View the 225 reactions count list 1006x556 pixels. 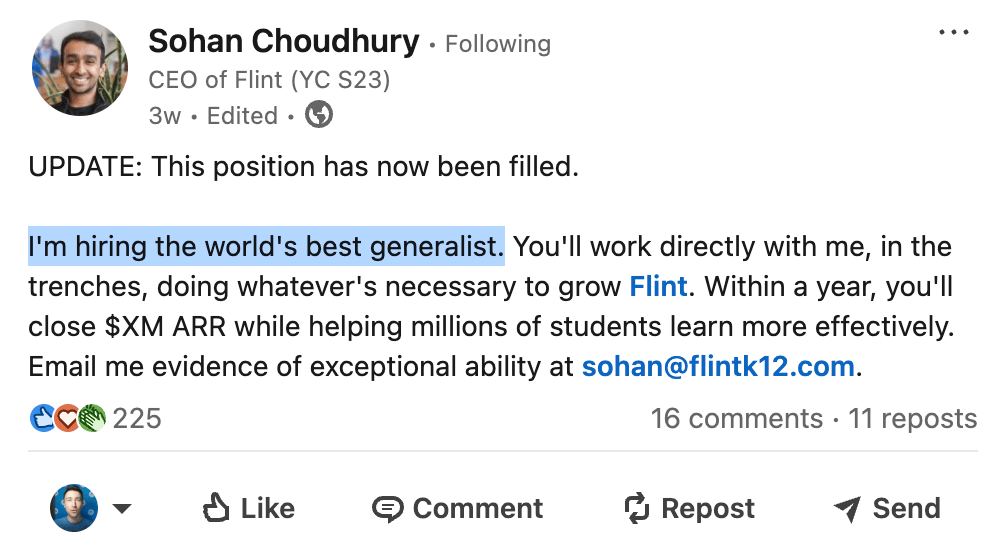tap(137, 418)
